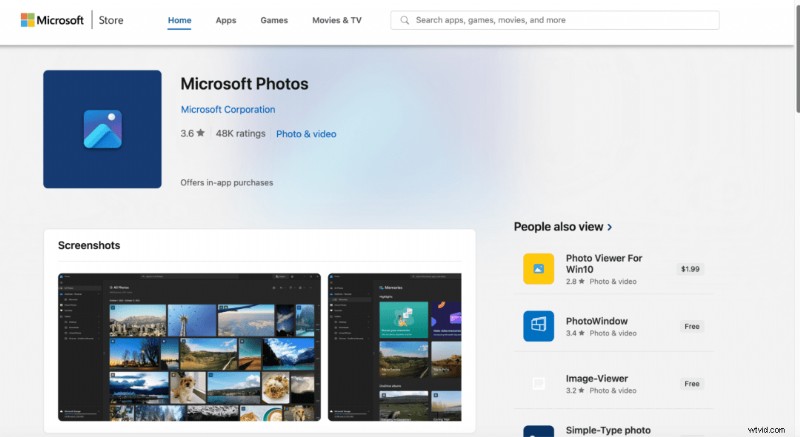This screenshot has width=800, height=437.
Task: Click the star icon beside 3.6
Action: pyautogui.click(x=201, y=133)
